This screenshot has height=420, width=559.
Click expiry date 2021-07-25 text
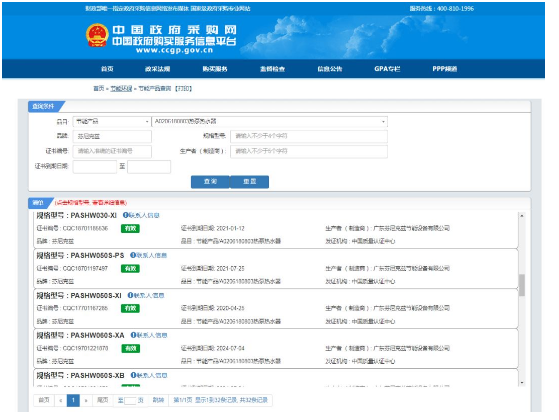click(230, 268)
